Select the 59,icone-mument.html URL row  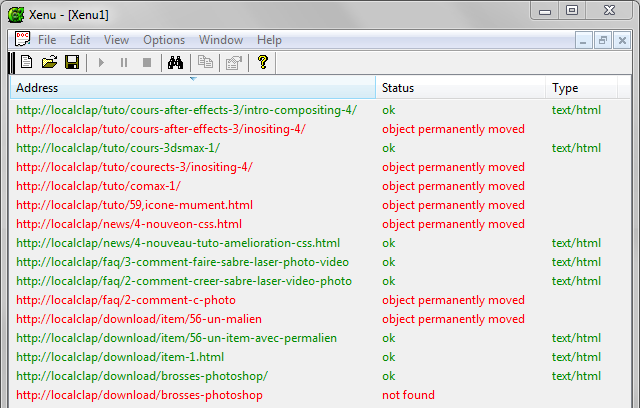coord(134,205)
